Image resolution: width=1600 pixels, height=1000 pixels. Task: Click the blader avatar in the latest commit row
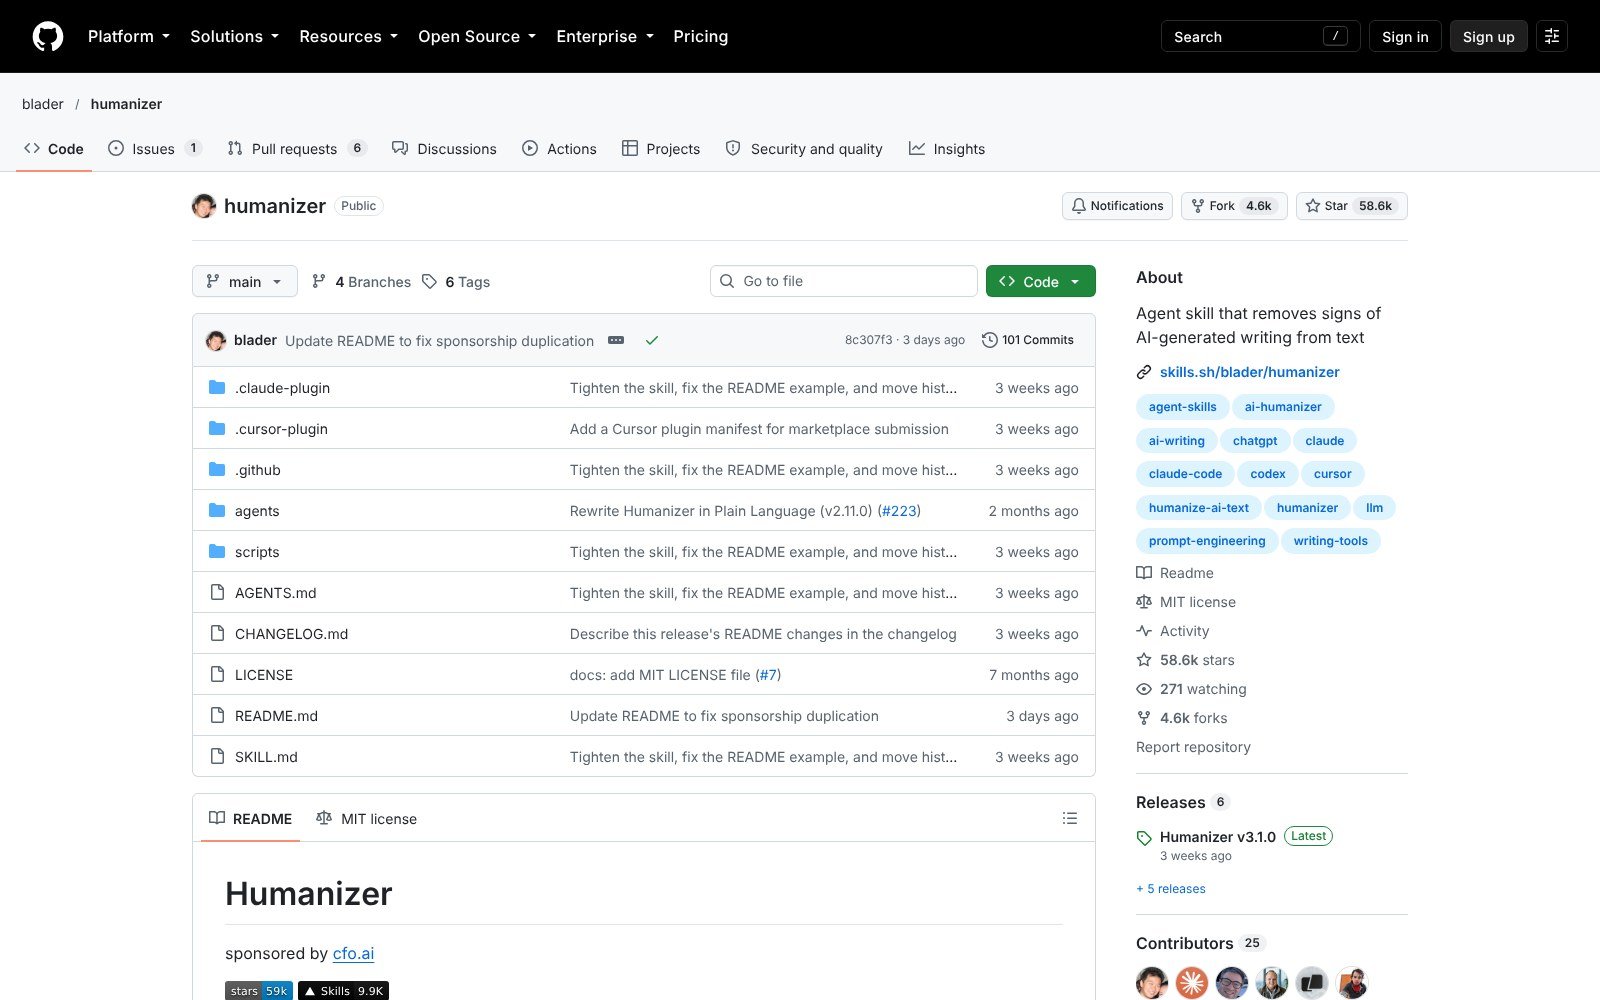coord(216,341)
